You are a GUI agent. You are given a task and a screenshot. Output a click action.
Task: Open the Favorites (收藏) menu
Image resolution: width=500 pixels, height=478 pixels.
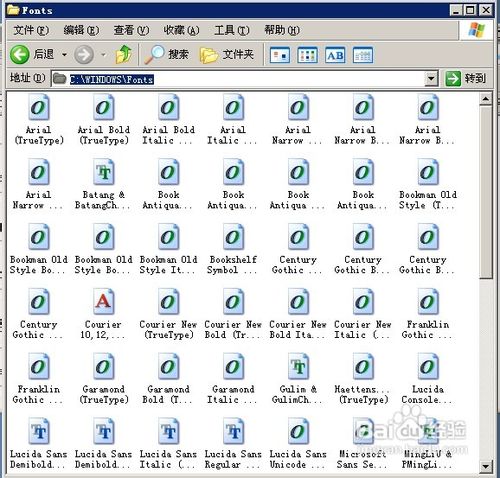pyautogui.click(x=181, y=30)
